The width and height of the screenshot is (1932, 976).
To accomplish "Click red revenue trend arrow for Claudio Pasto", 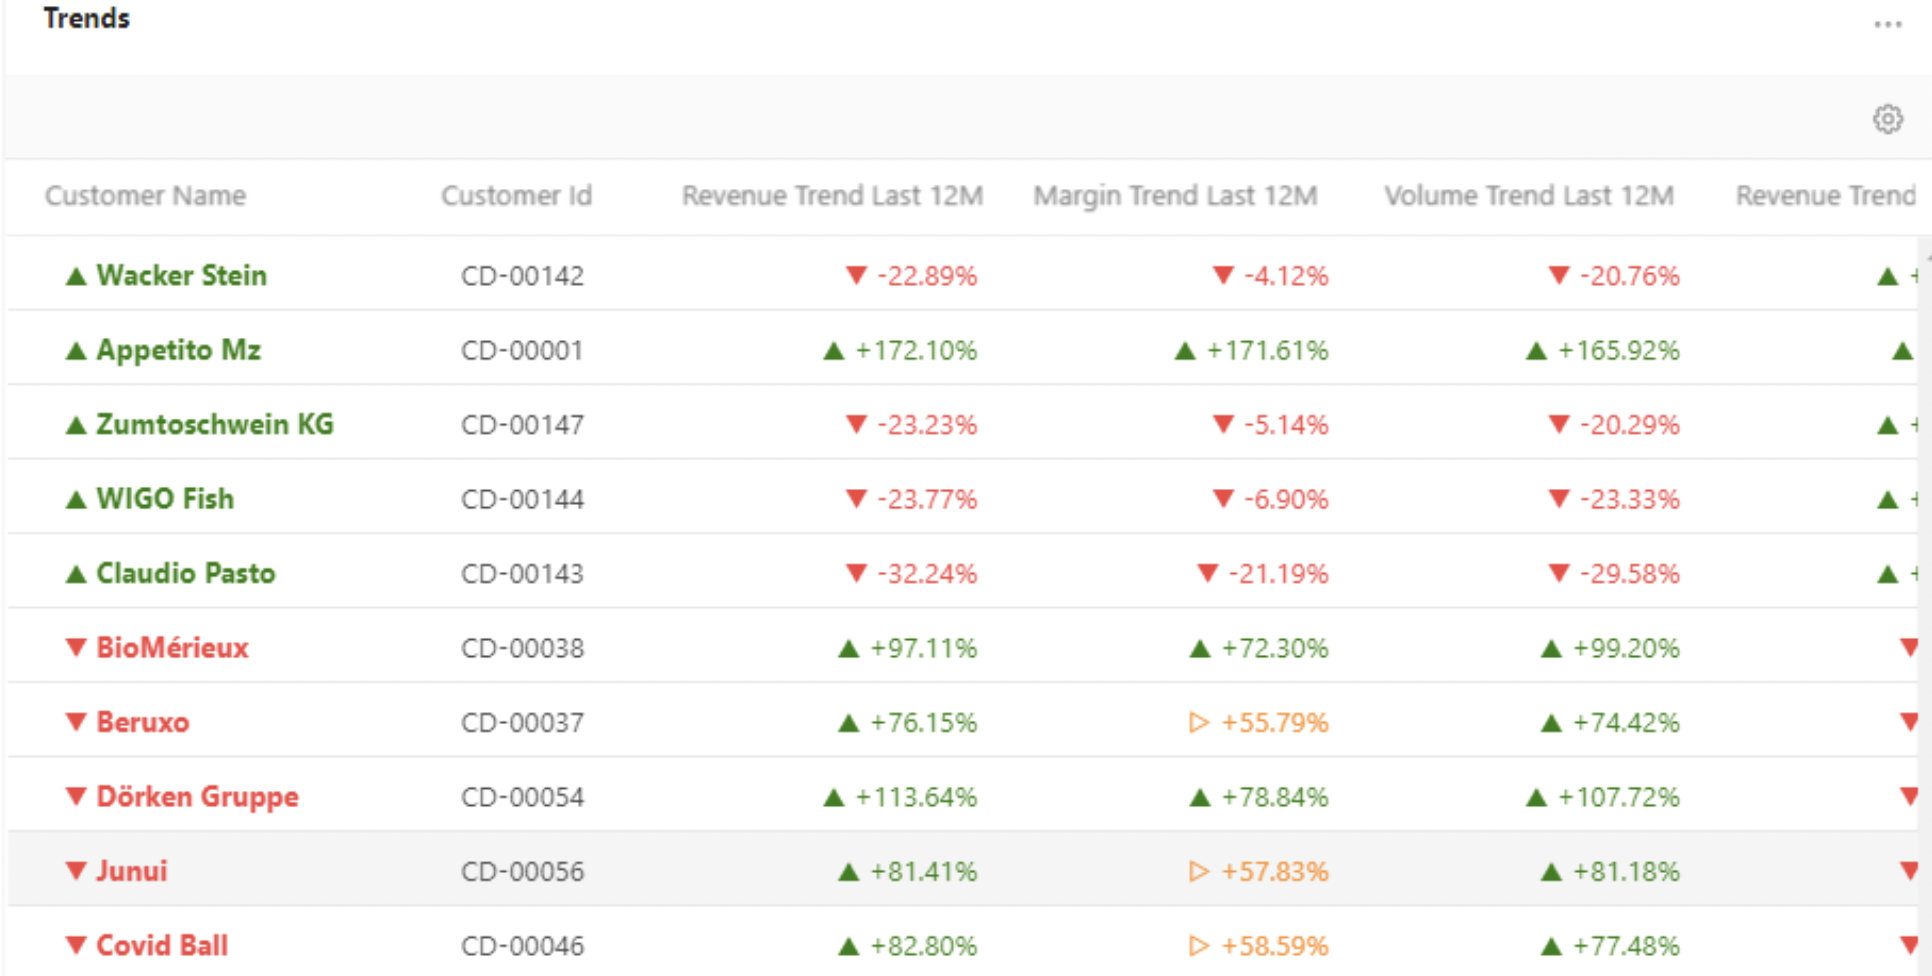I will [x=856, y=573].
